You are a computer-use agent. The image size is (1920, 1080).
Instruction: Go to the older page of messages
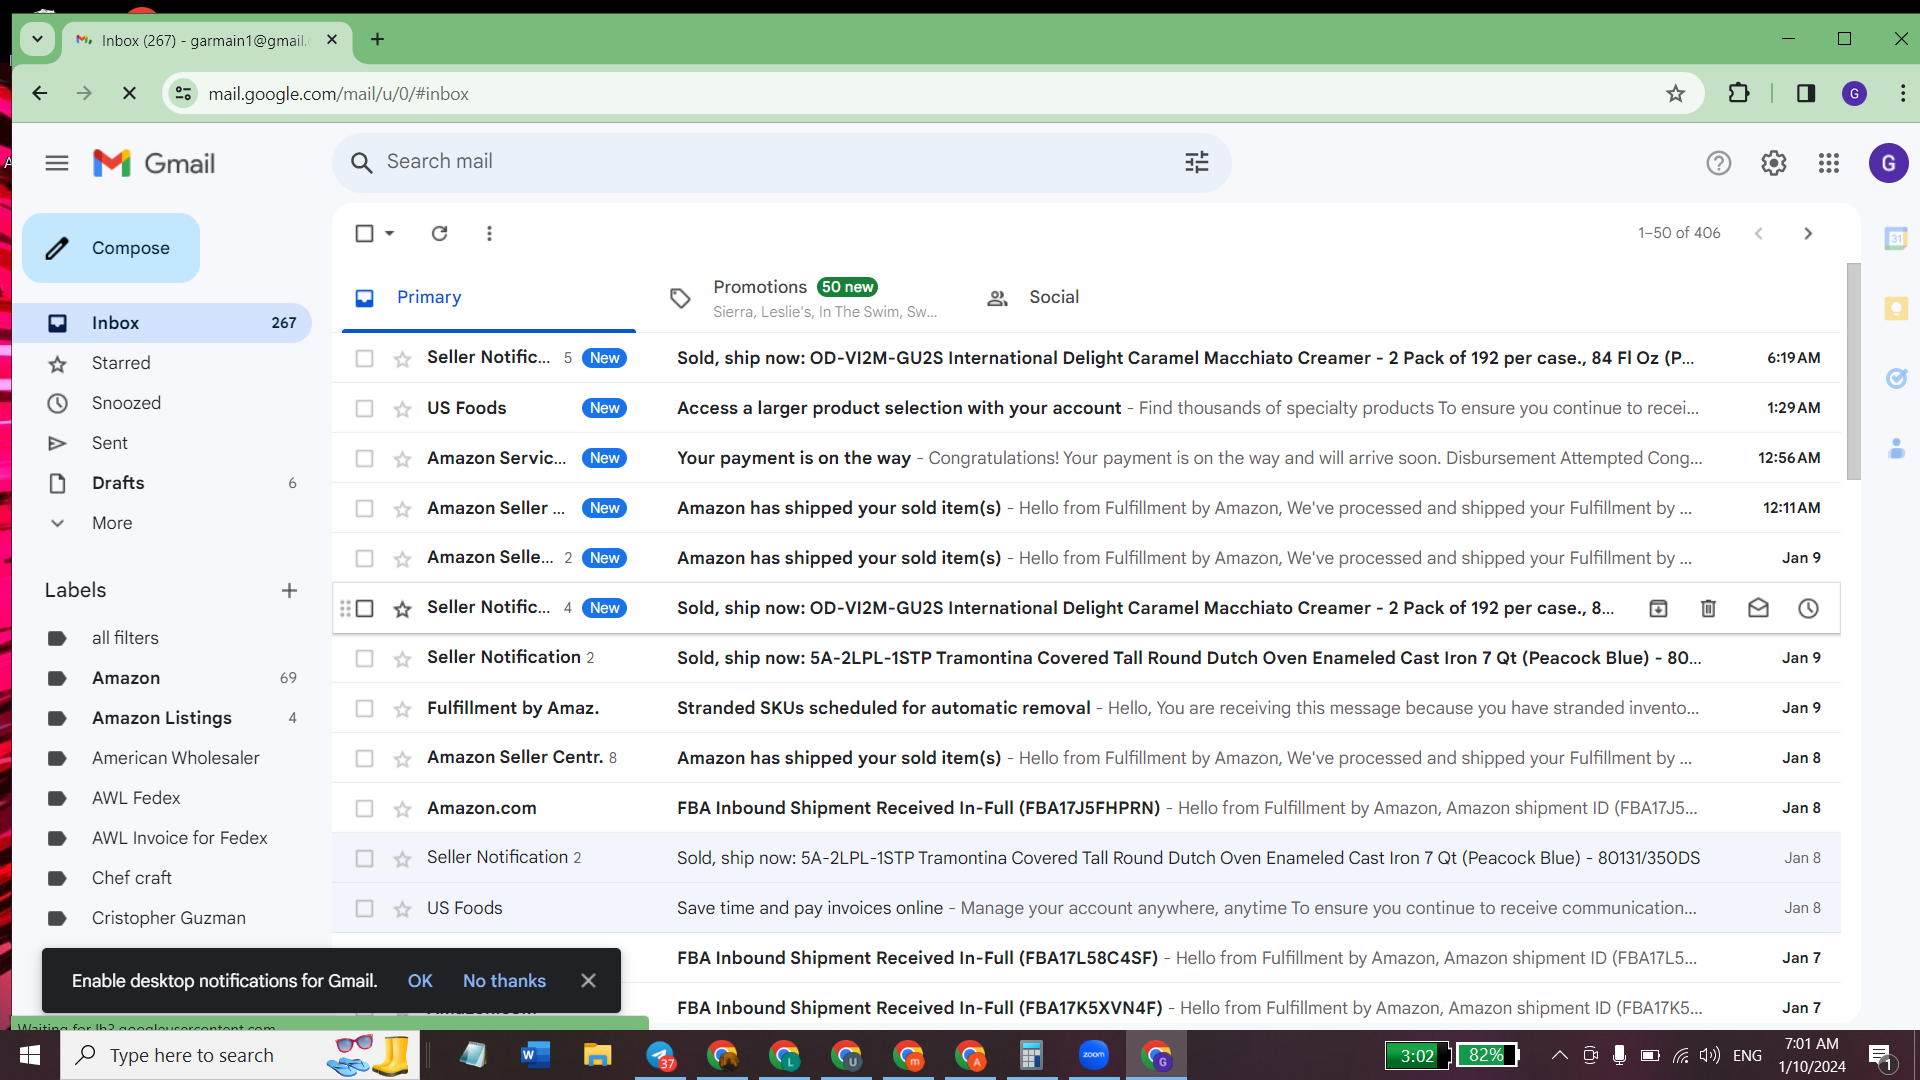pyautogui.click(x=1808, y=233)
